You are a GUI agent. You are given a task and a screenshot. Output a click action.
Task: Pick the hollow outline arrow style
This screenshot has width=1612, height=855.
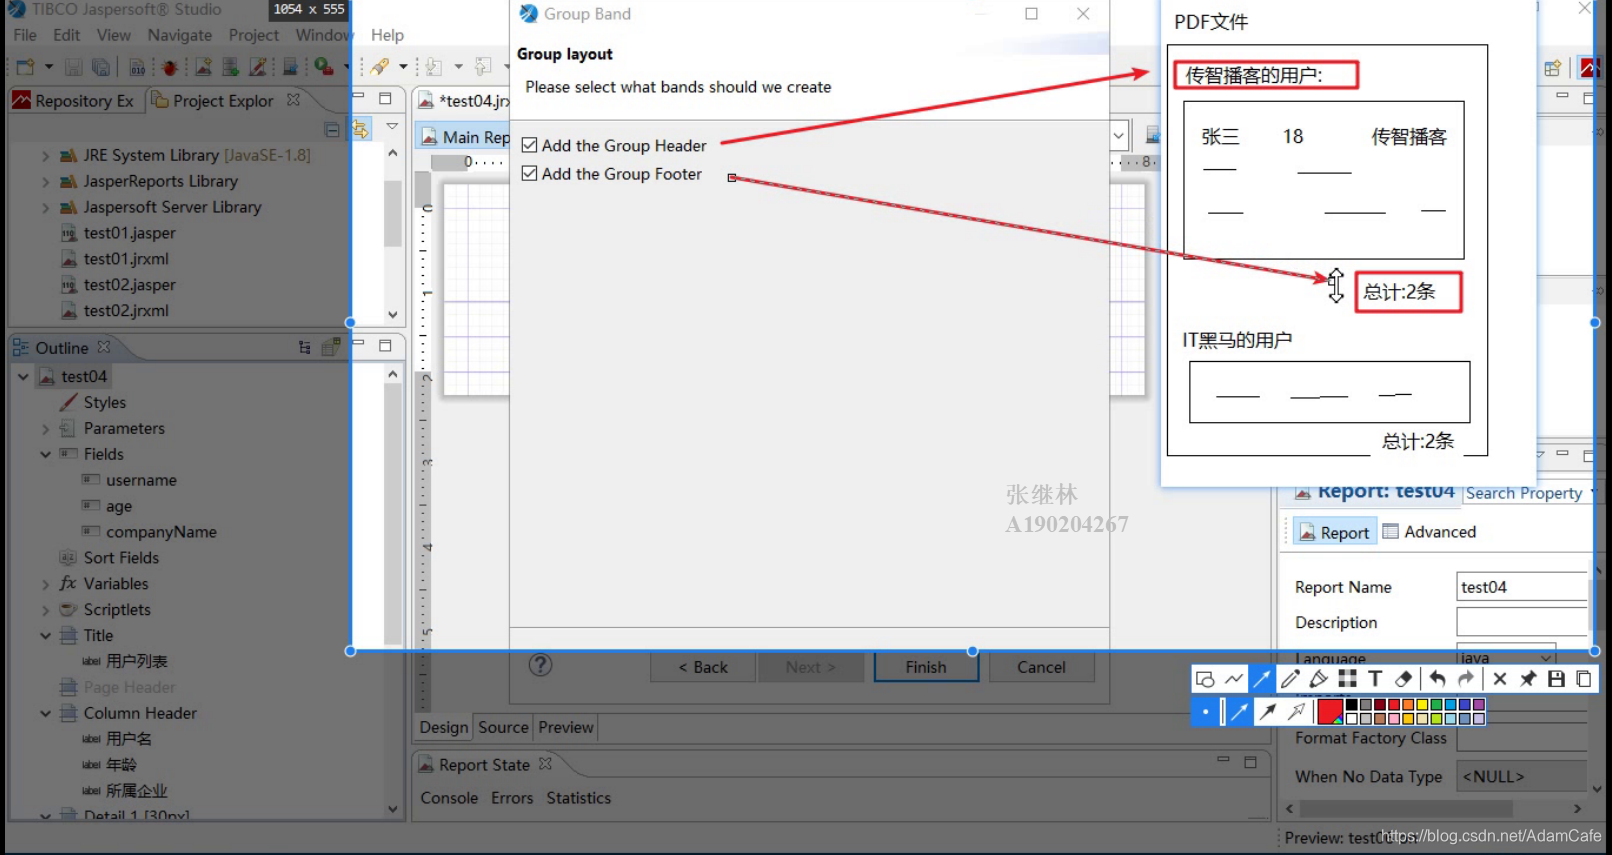coord(1296,711)
